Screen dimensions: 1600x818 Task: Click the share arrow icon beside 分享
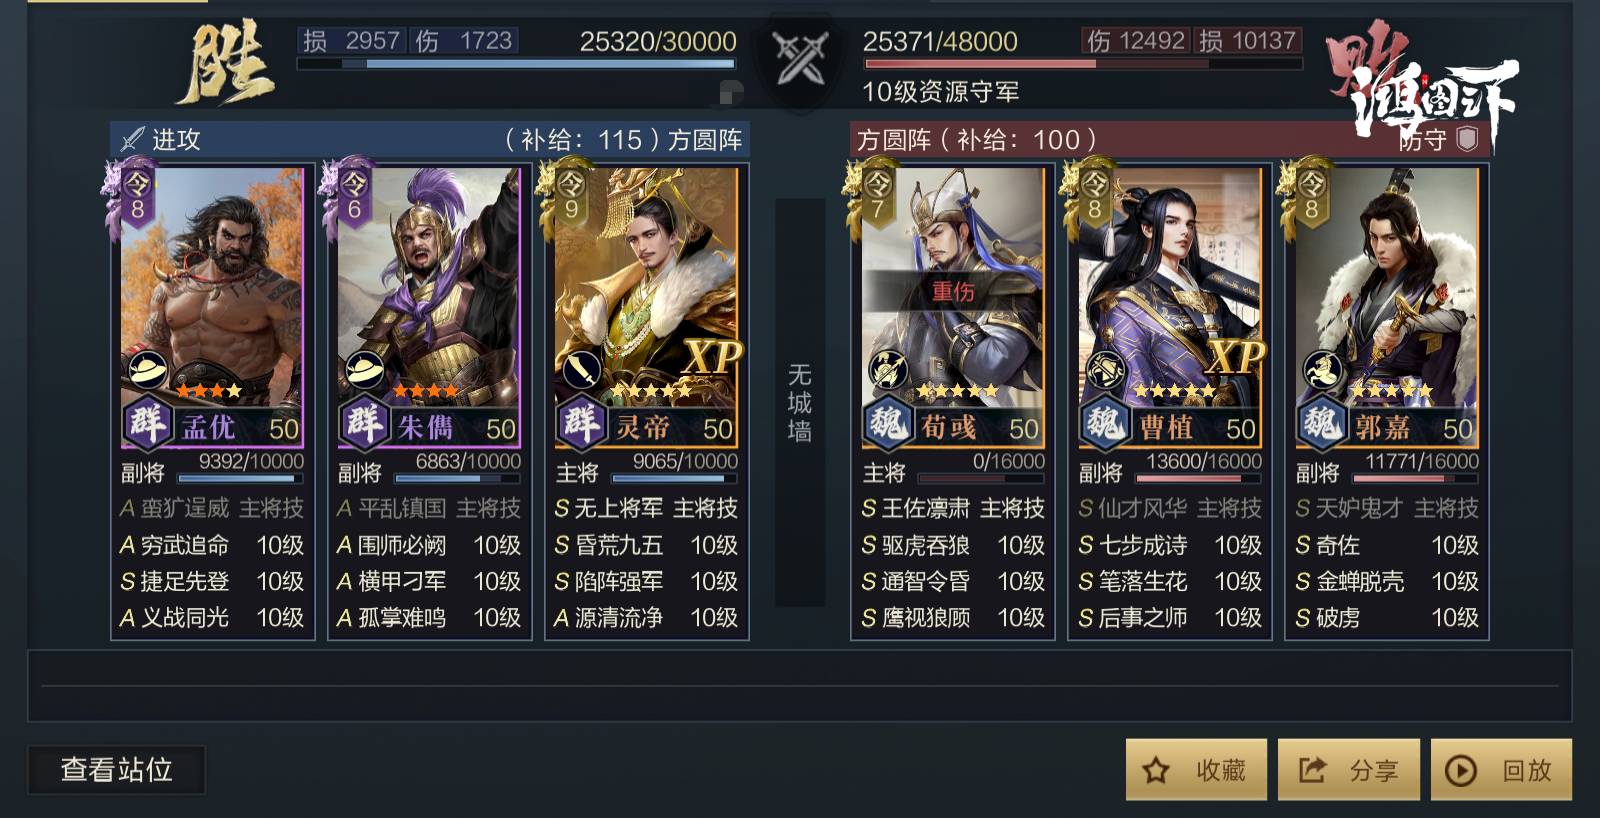(x=1311, y=770)
